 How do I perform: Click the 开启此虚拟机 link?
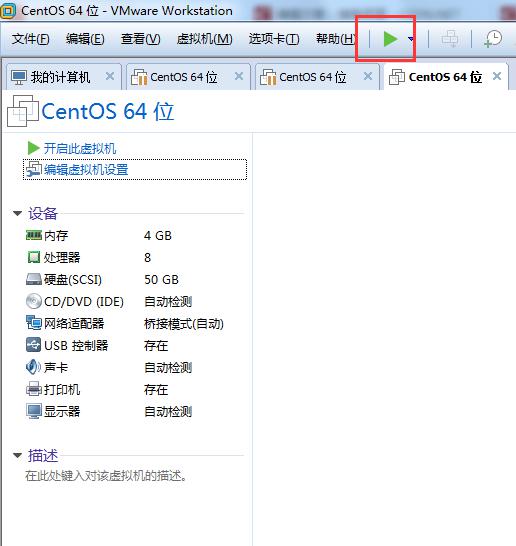(x=80, y=149)
